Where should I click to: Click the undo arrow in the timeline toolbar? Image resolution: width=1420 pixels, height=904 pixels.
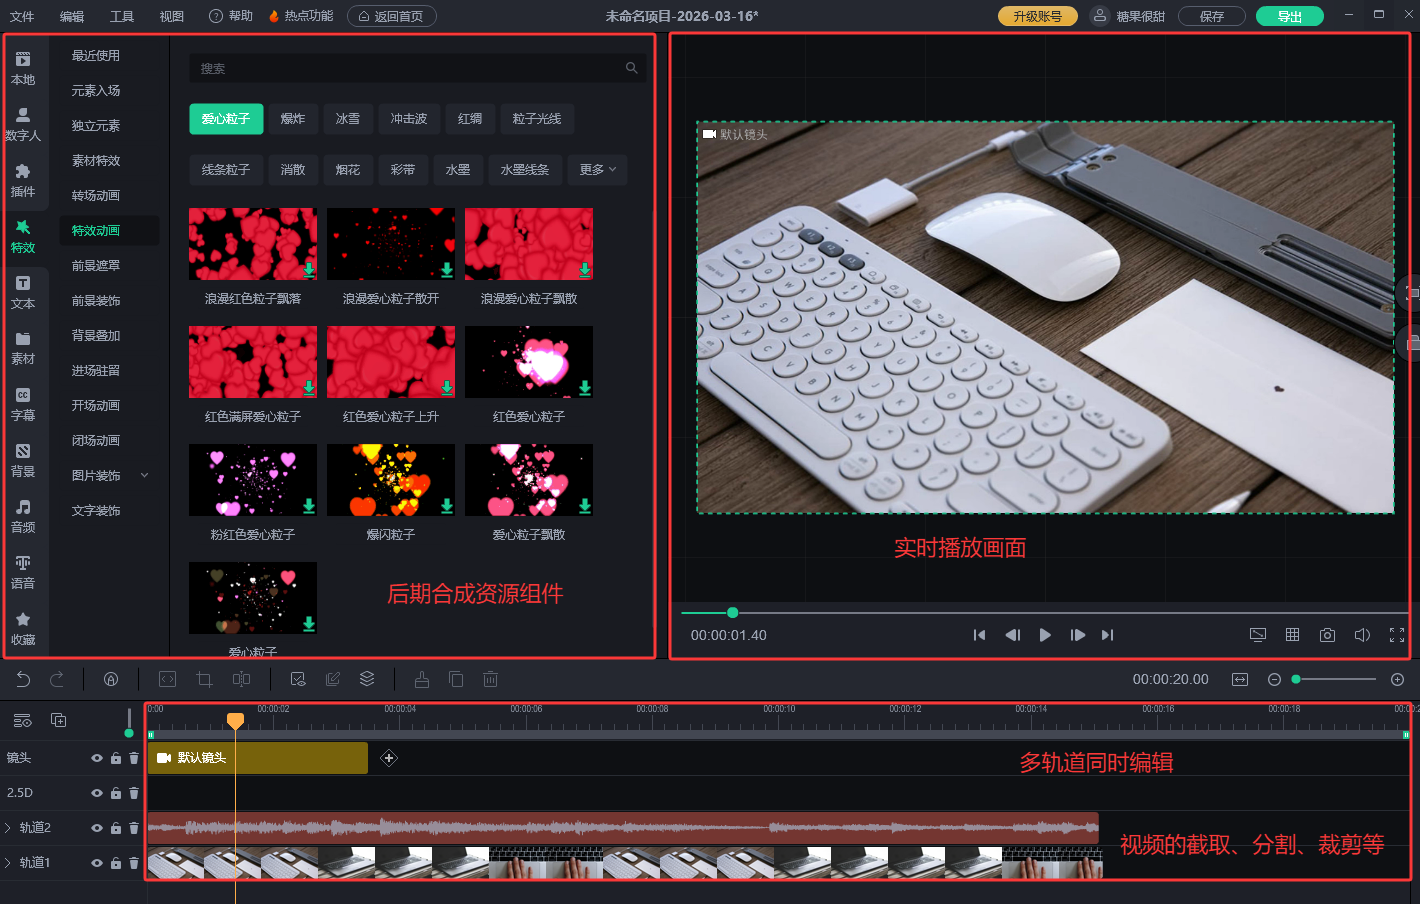(x=23, y=679)
